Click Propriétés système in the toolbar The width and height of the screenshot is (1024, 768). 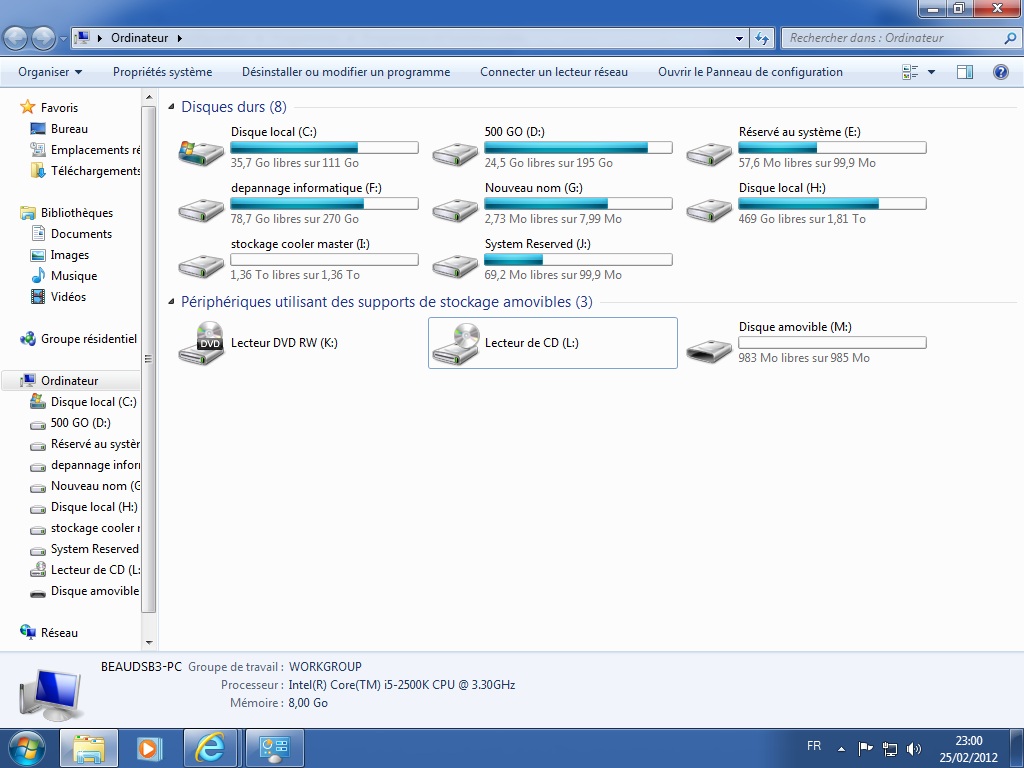(162, 72)
